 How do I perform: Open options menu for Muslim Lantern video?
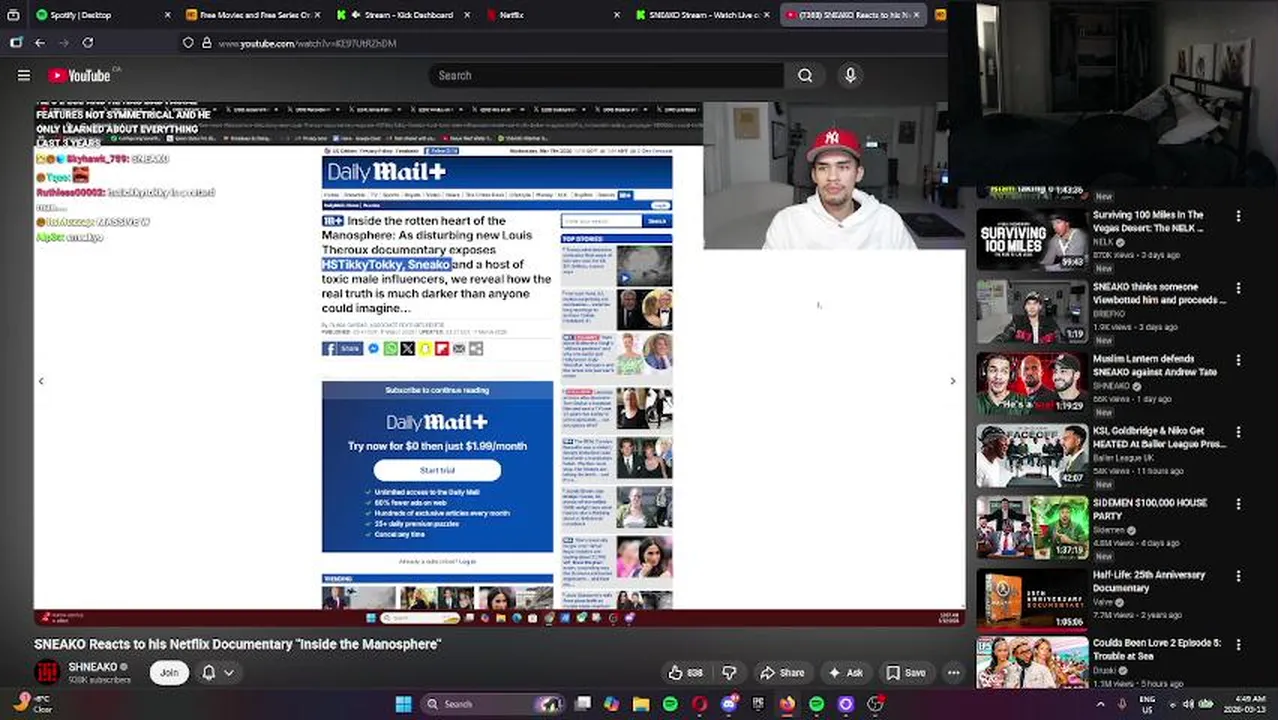(1238, 360)
